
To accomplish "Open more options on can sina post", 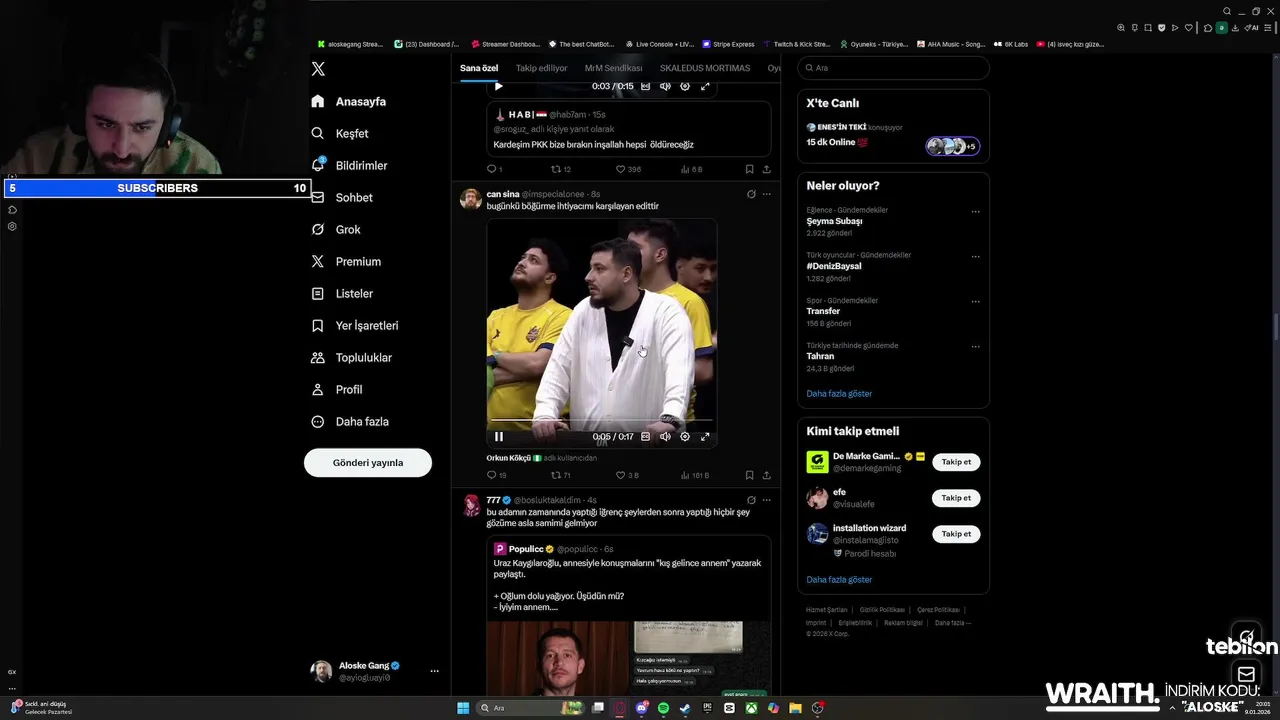I will pos(767,194).
